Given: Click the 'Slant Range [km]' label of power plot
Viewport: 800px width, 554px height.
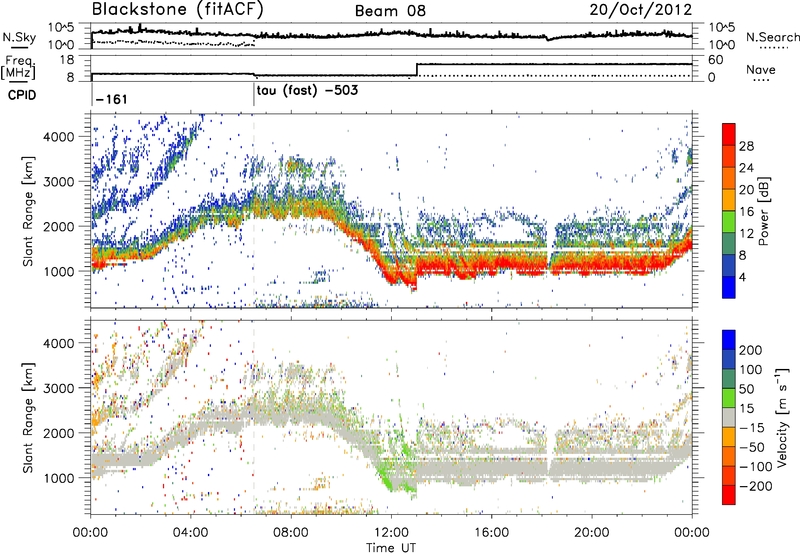Looking at the screenshot, I should pyautogui.click(x=28, y=211).
